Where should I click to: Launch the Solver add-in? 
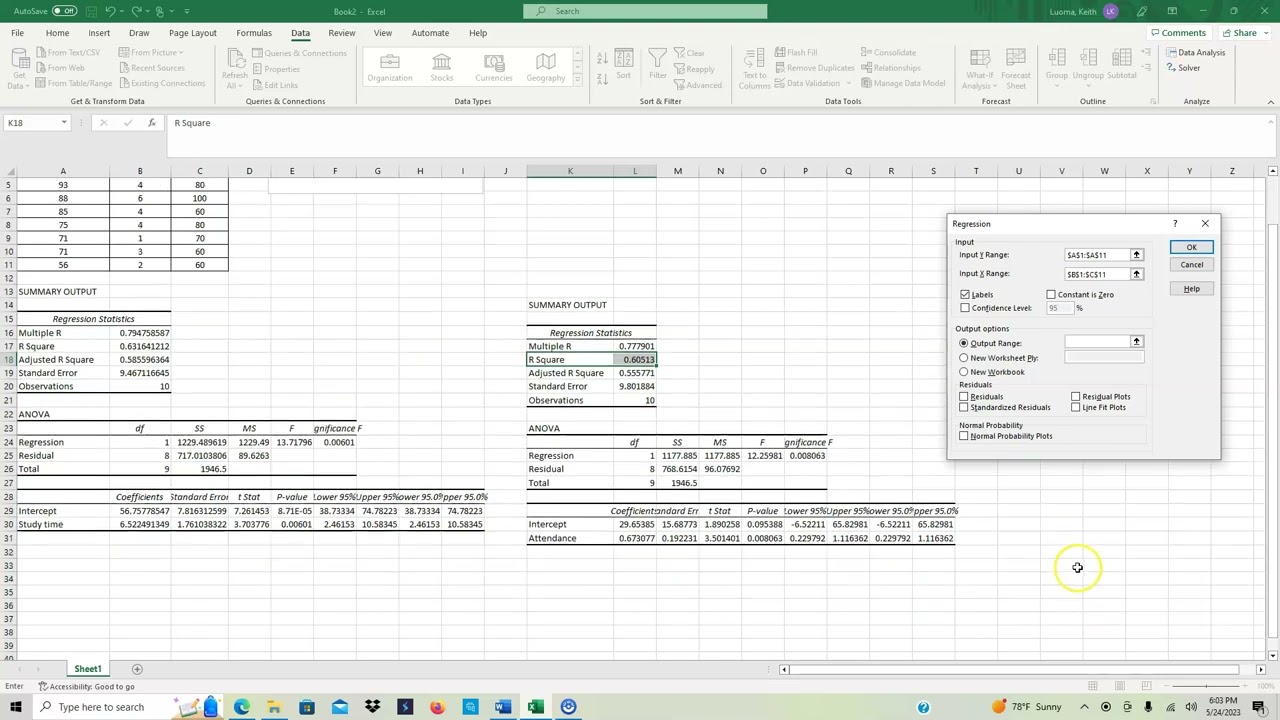click(x=1182, y=68)
